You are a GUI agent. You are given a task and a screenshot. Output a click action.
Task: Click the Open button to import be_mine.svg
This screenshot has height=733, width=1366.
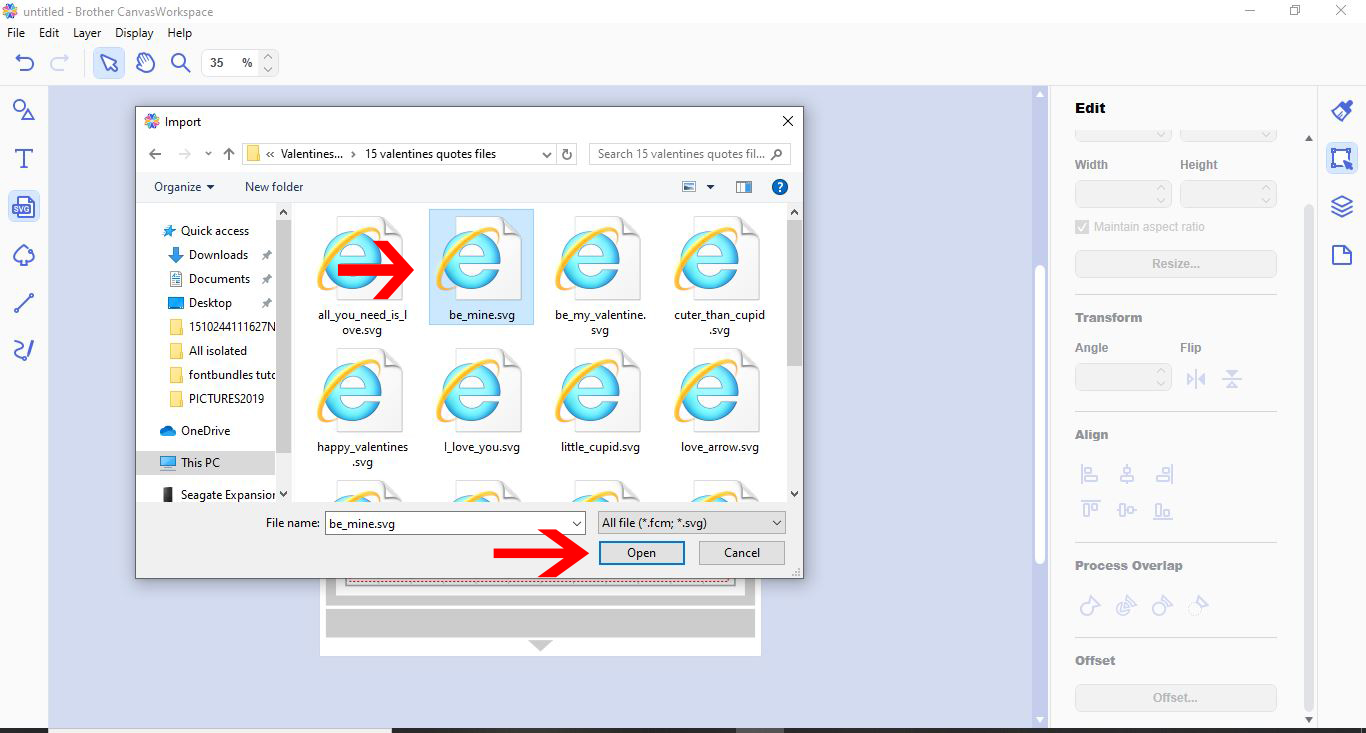click(641, 552)
